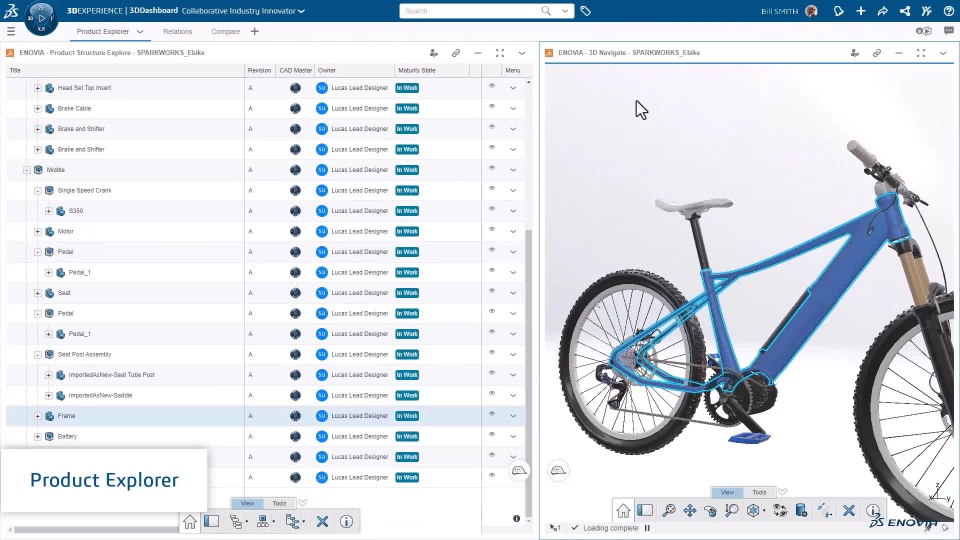Toggle visibility eye for ImportedAsNew-Saddle row
The width and height of the screenshot is (960, 540).
tap(492, 394)
